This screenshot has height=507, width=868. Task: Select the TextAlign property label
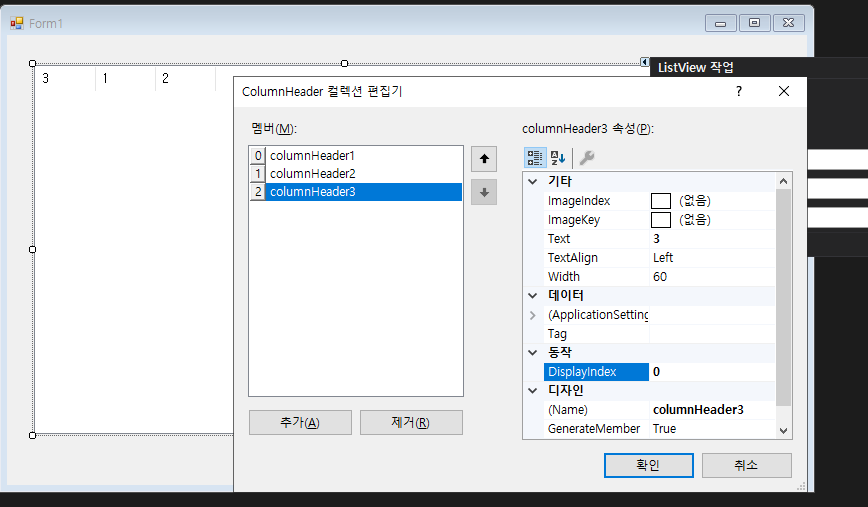[x=596, y=258]
